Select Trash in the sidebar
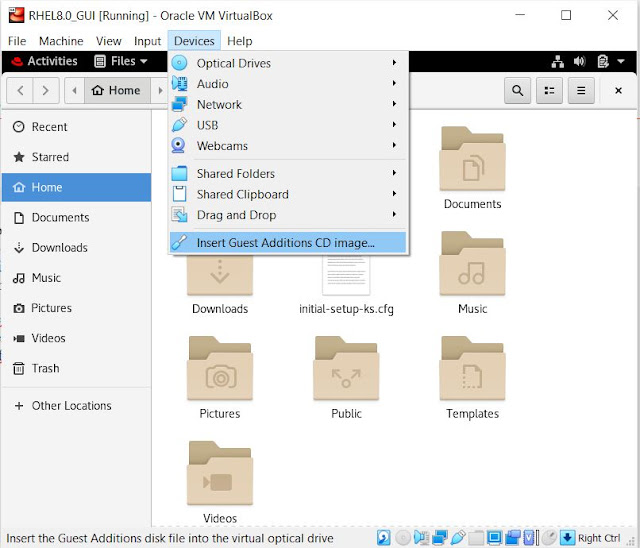The height and width of the screenshot is (548, 640). 76,368
